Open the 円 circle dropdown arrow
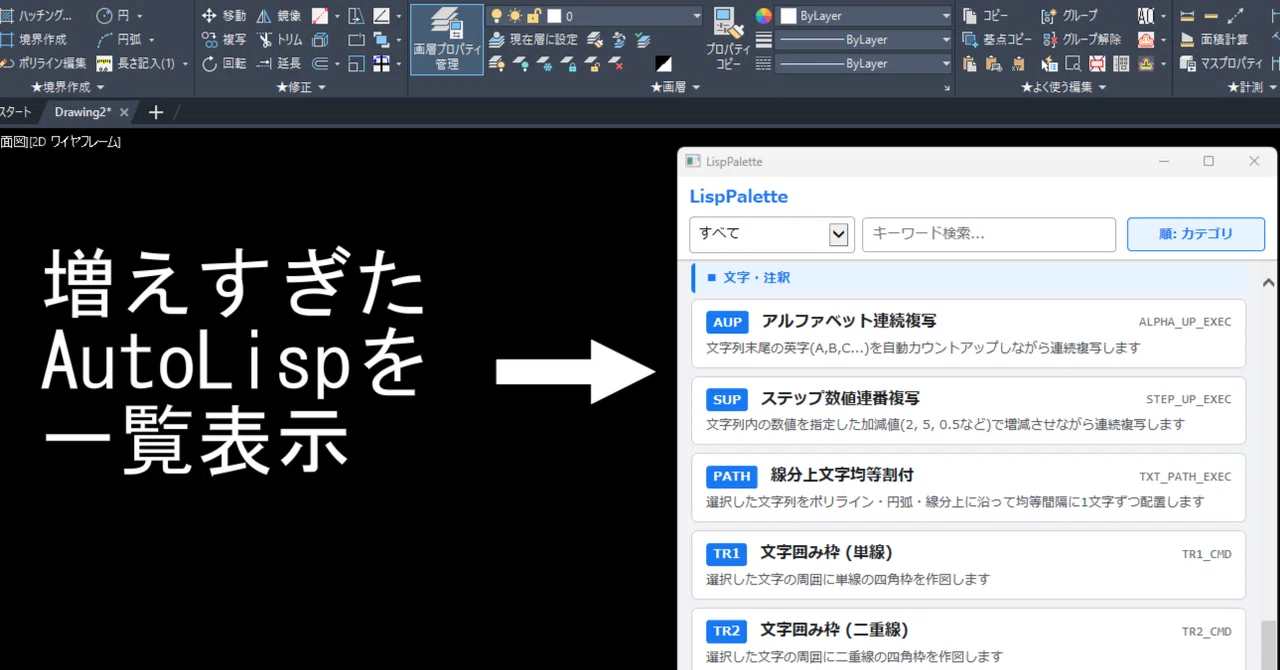Image resolution: width=1280 pixels, height=670 pixels. coord(139,16)
